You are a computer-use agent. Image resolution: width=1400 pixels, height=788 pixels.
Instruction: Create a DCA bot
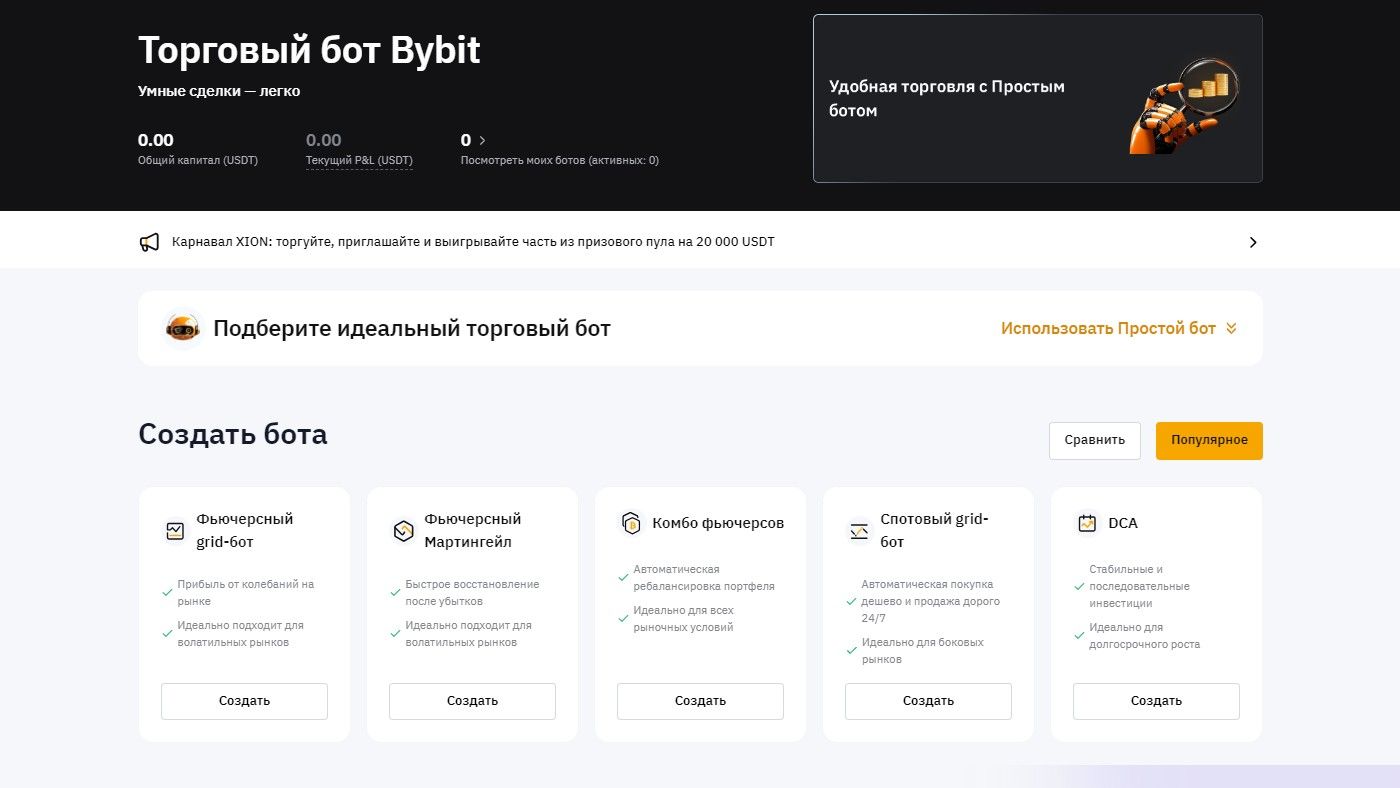tap(1156, 701)
